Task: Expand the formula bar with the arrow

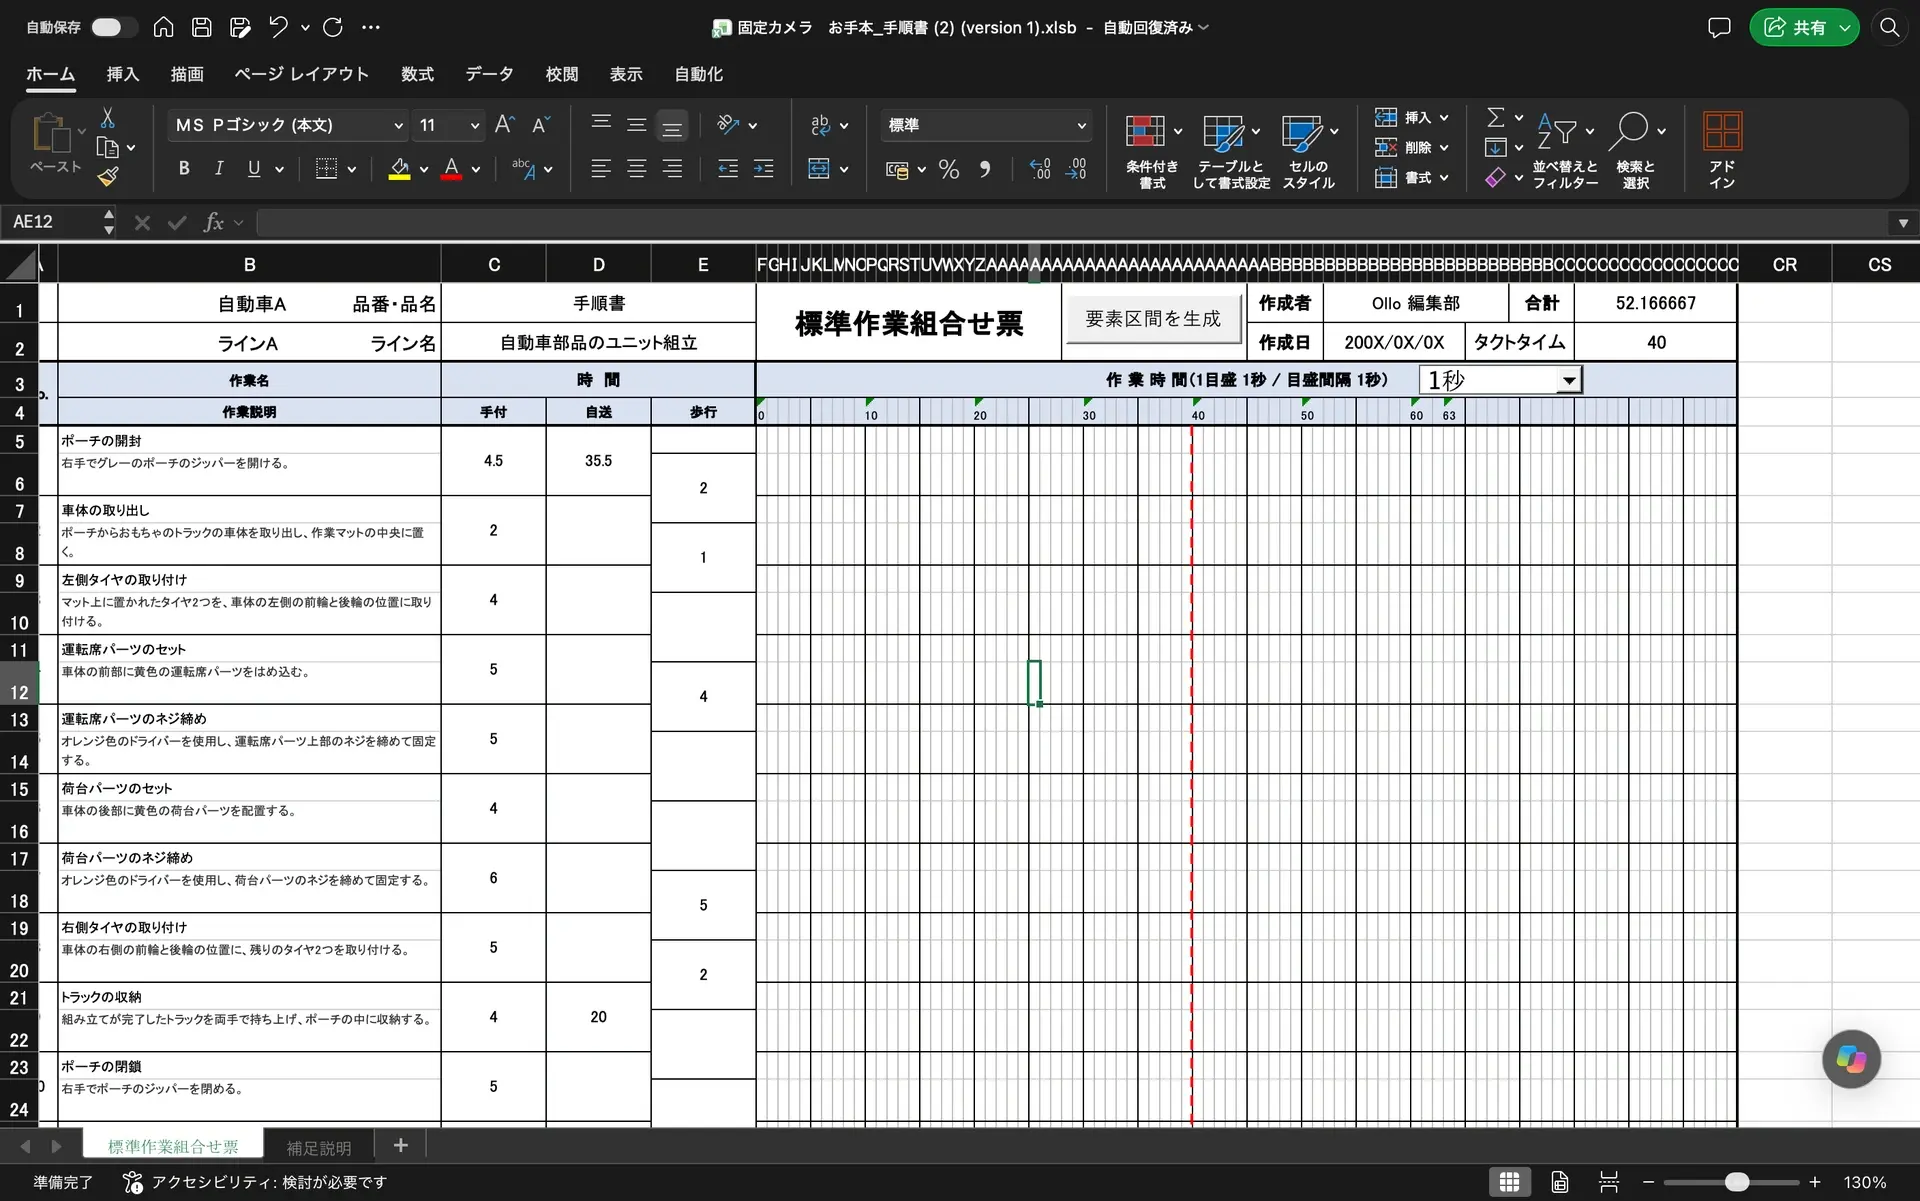Action: [x=1903, y=222]
